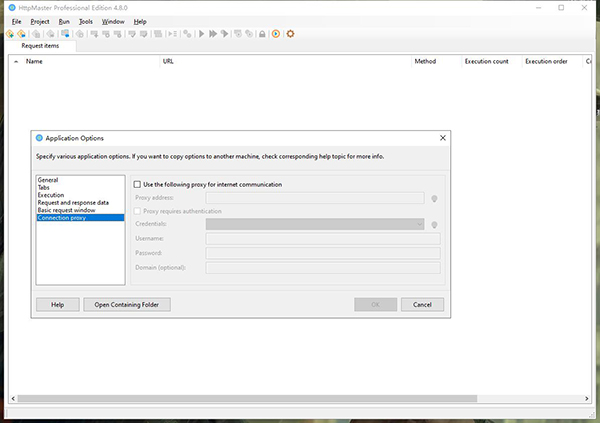
Task: Click the new project icon with green plus
Action: (x=10, y=34)
